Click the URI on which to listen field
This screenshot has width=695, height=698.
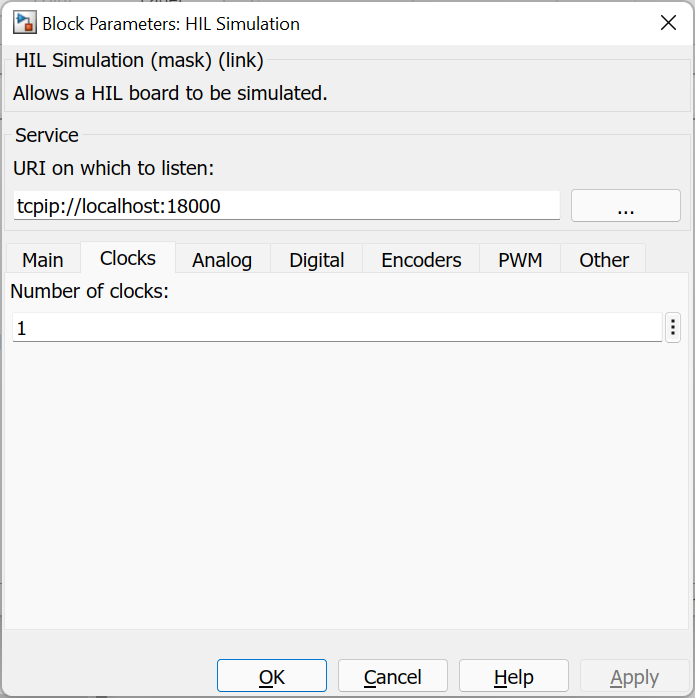pos(287,206)
